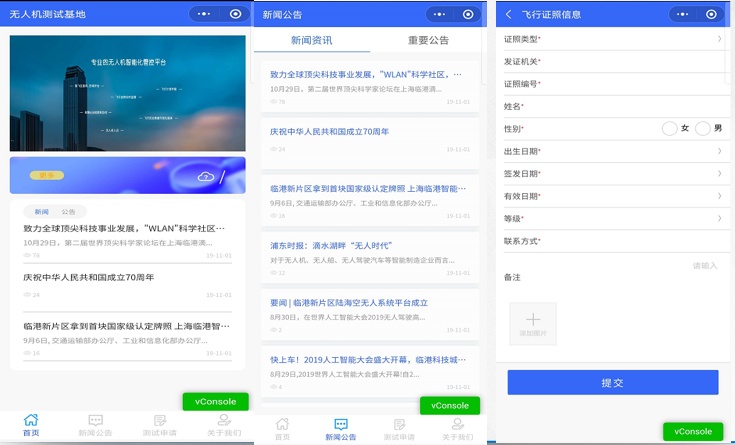The width and height of the screenshot is (735, 445).
Task: Open home article 致力全球顶尖科技事业发展
Action: tap(128, 242)
